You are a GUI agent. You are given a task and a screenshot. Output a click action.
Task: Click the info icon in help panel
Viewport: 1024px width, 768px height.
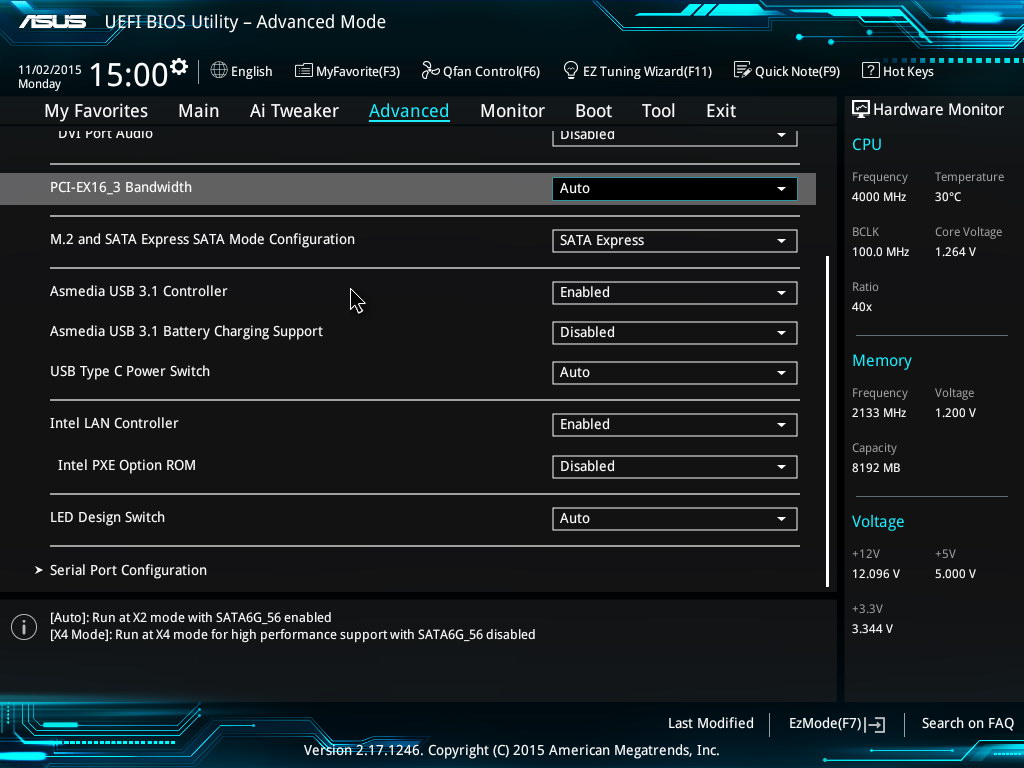pos(23,627)
